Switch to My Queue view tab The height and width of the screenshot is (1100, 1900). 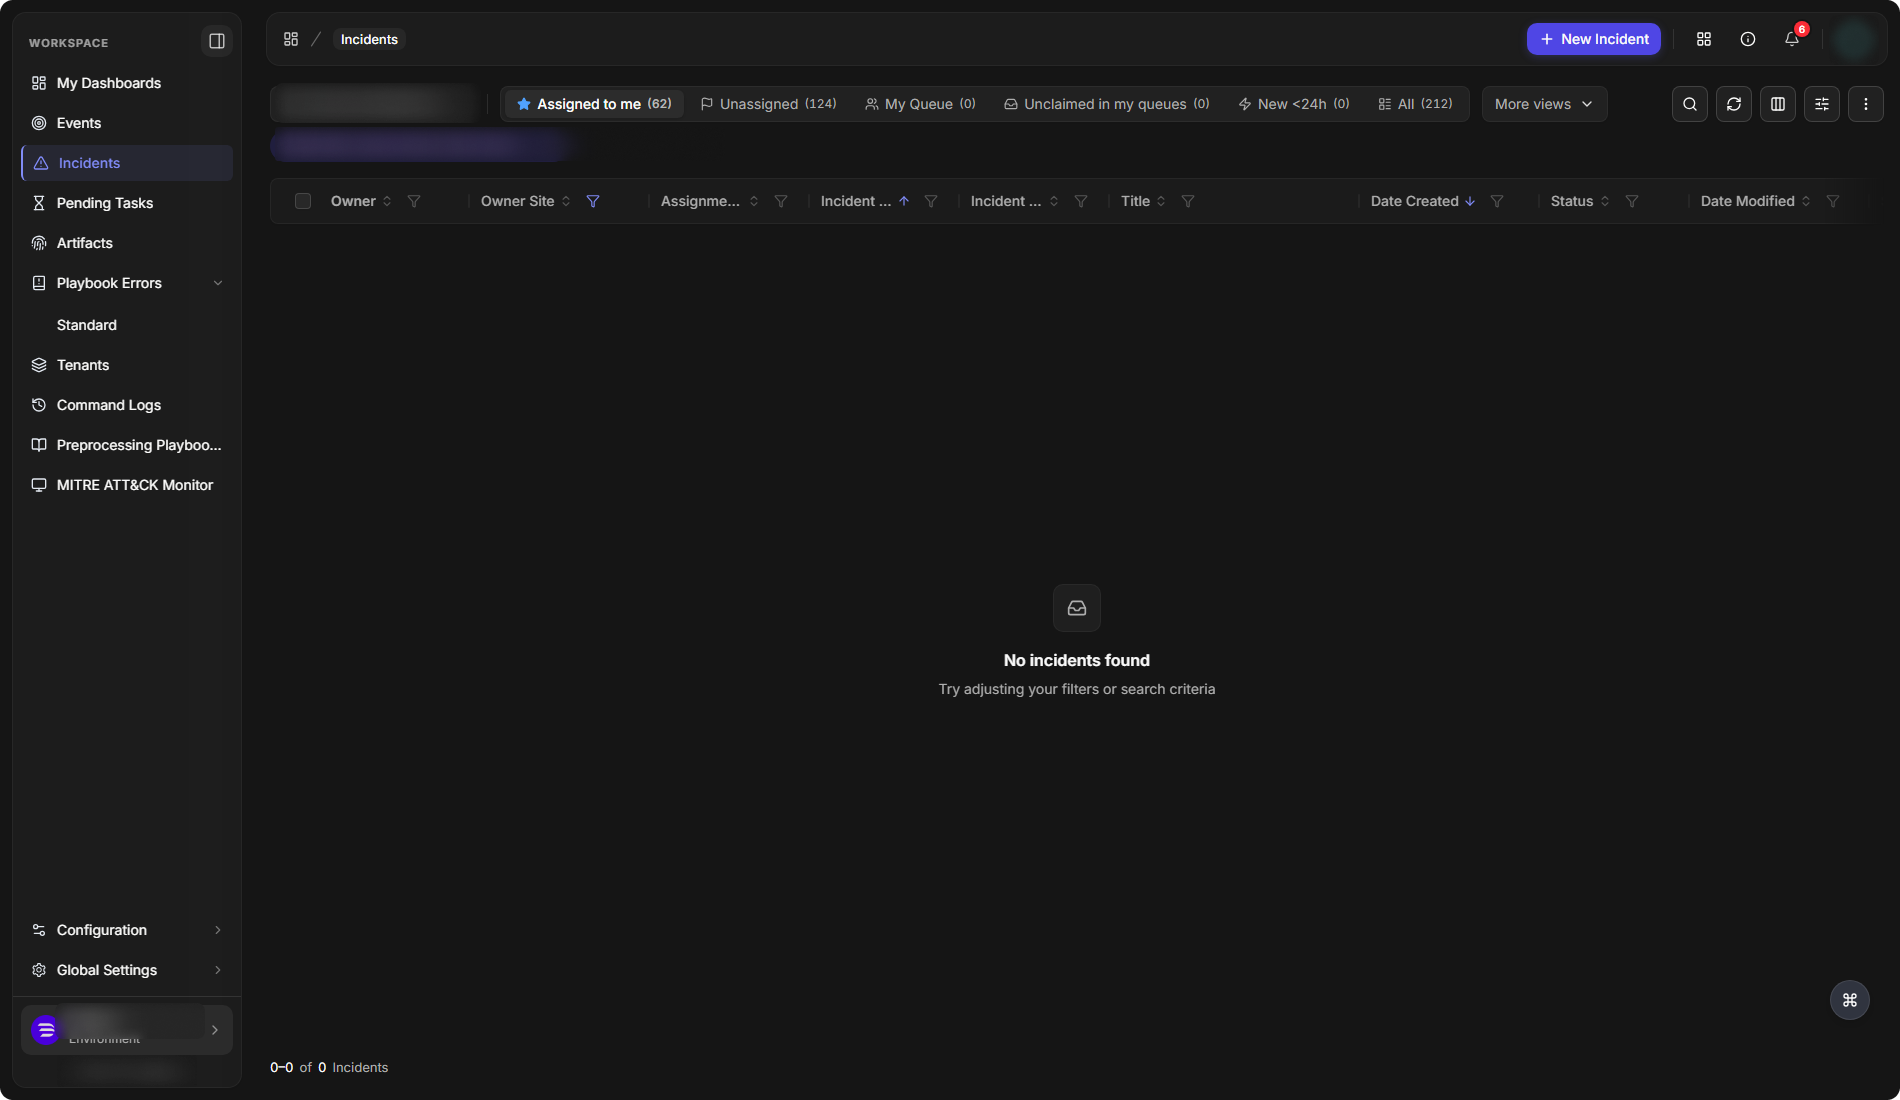pyautogui.click(x=920, y=104)
